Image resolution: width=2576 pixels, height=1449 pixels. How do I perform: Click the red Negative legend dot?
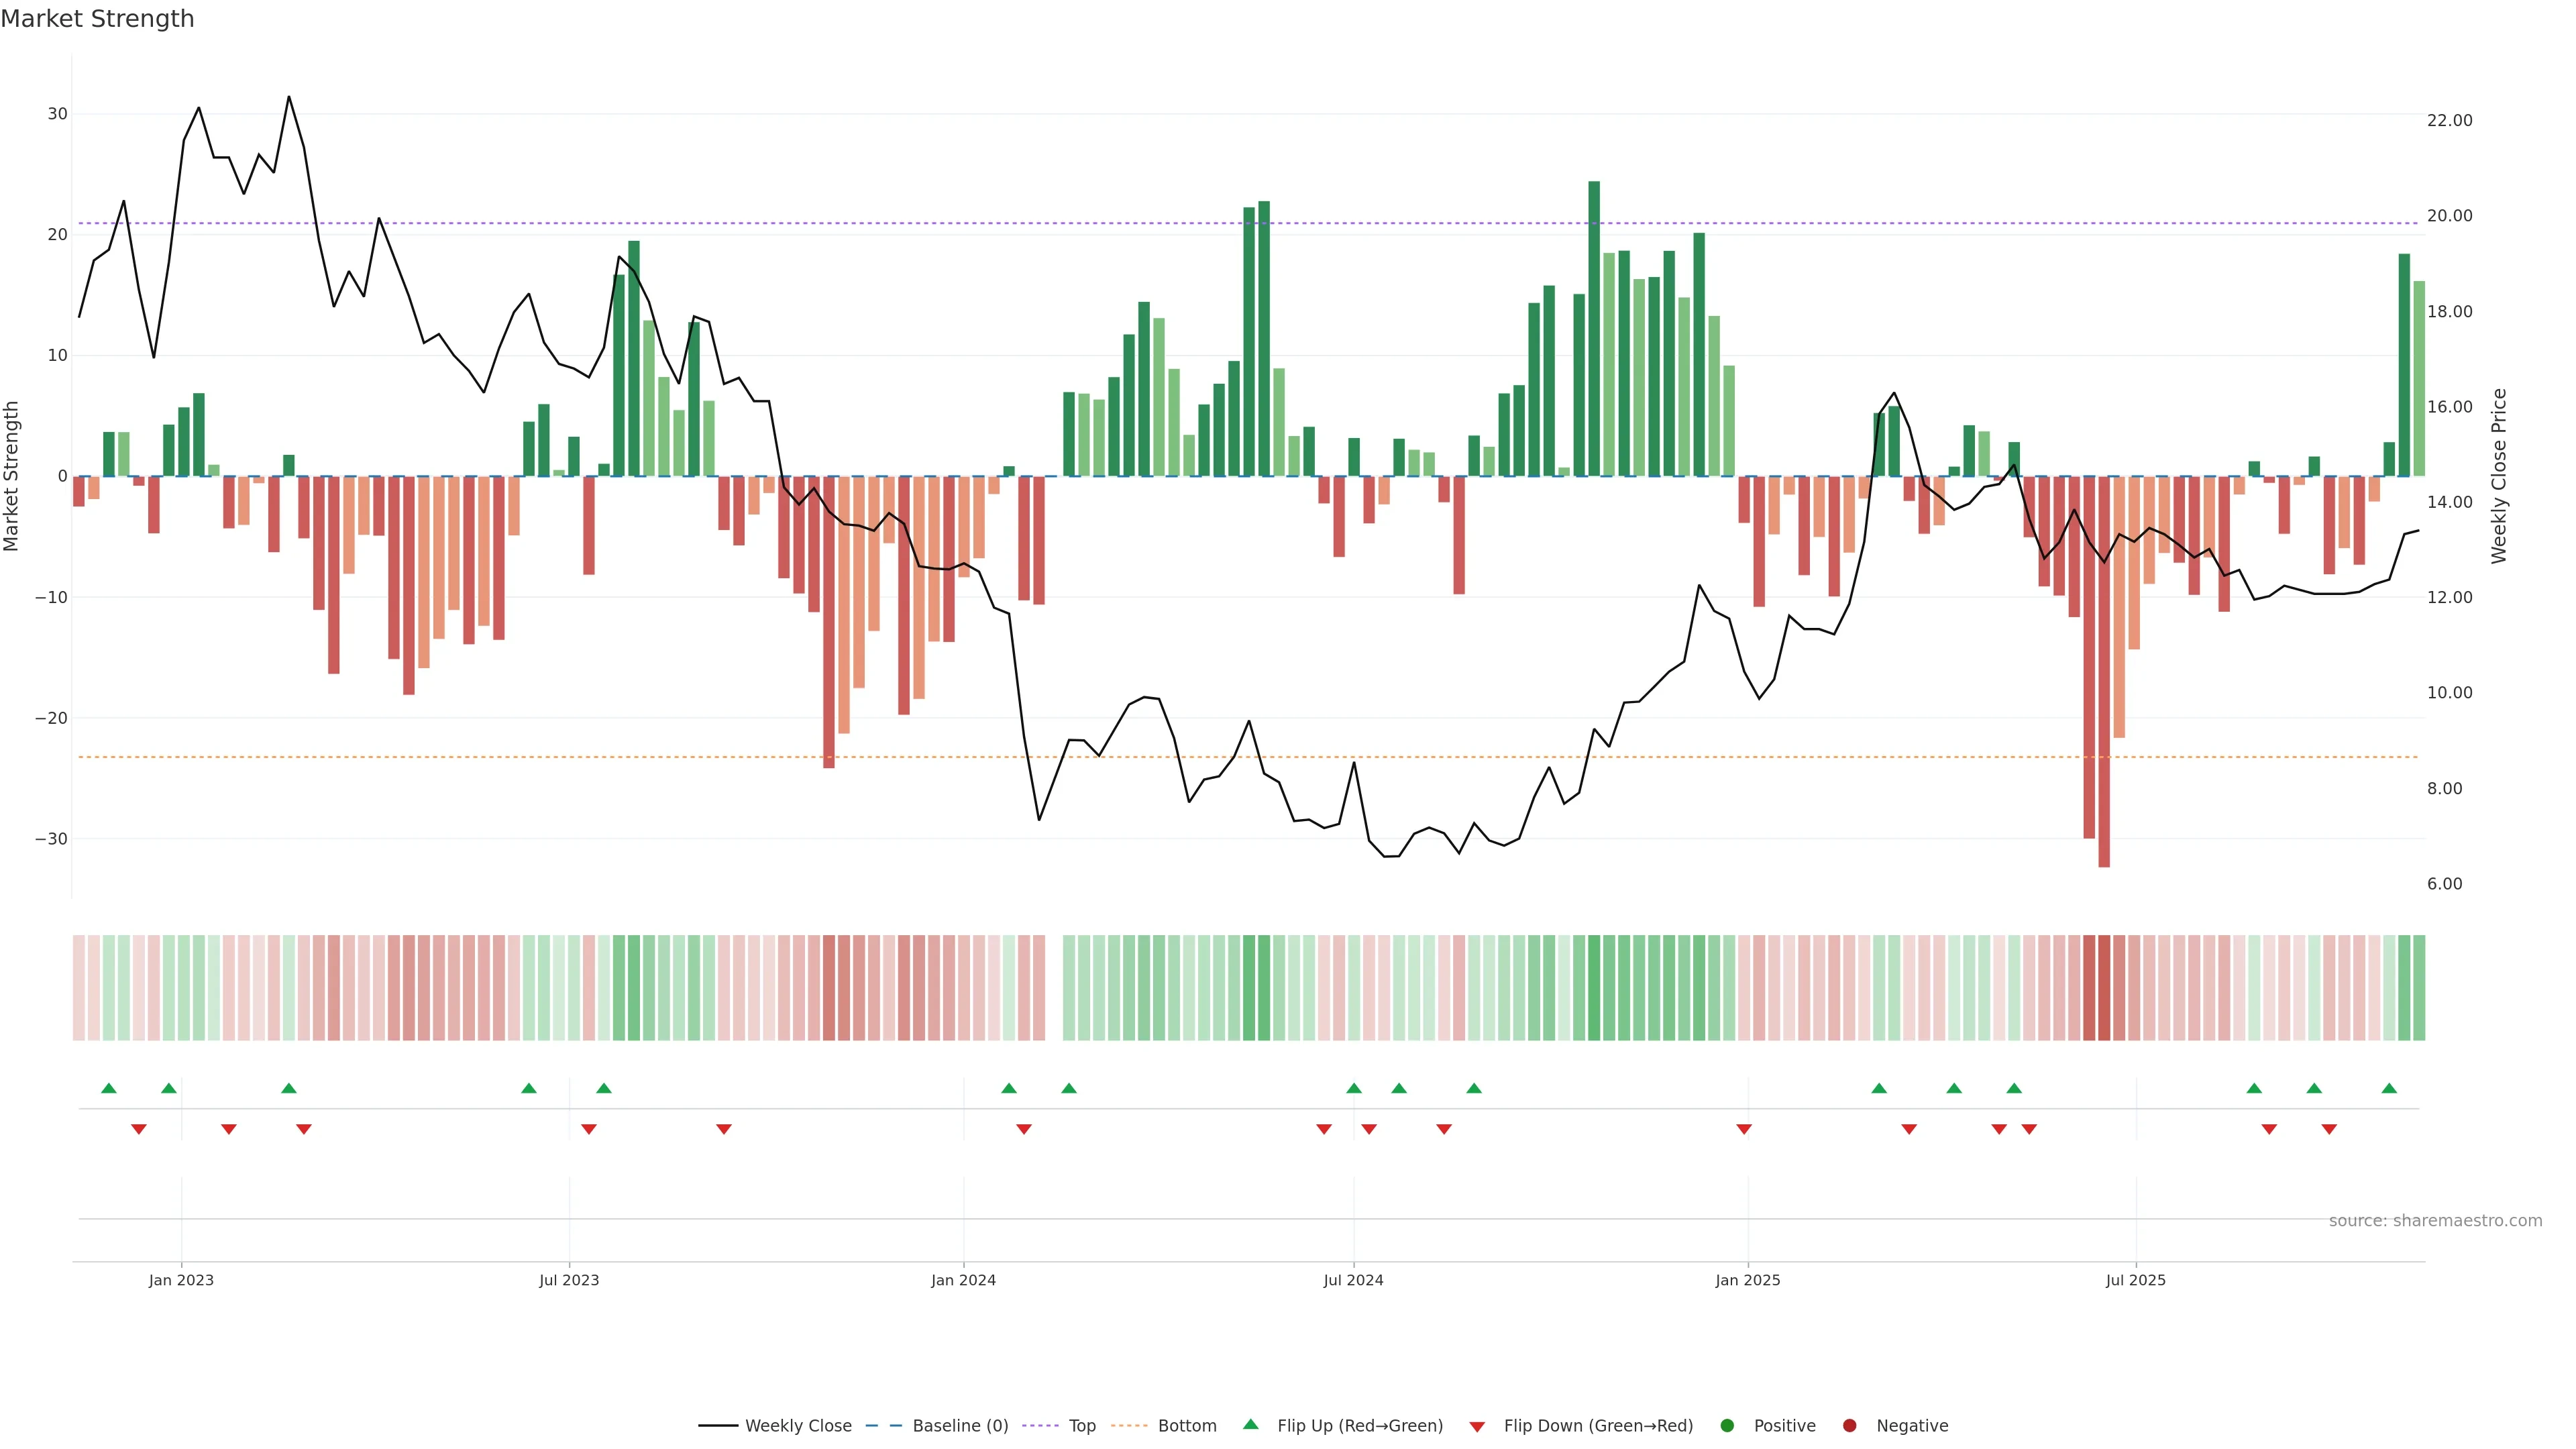point(1849,1426)
